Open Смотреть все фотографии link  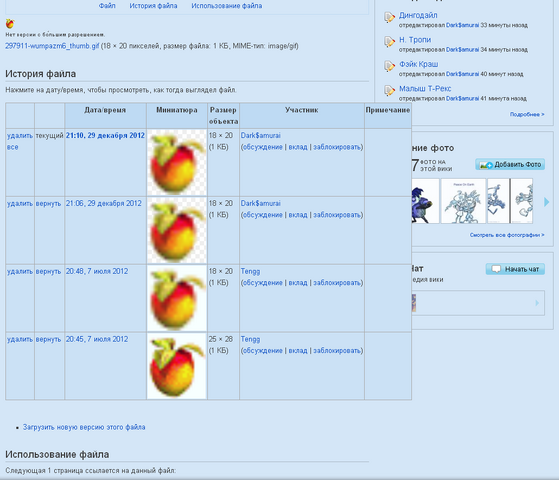[x=507, y=235]
